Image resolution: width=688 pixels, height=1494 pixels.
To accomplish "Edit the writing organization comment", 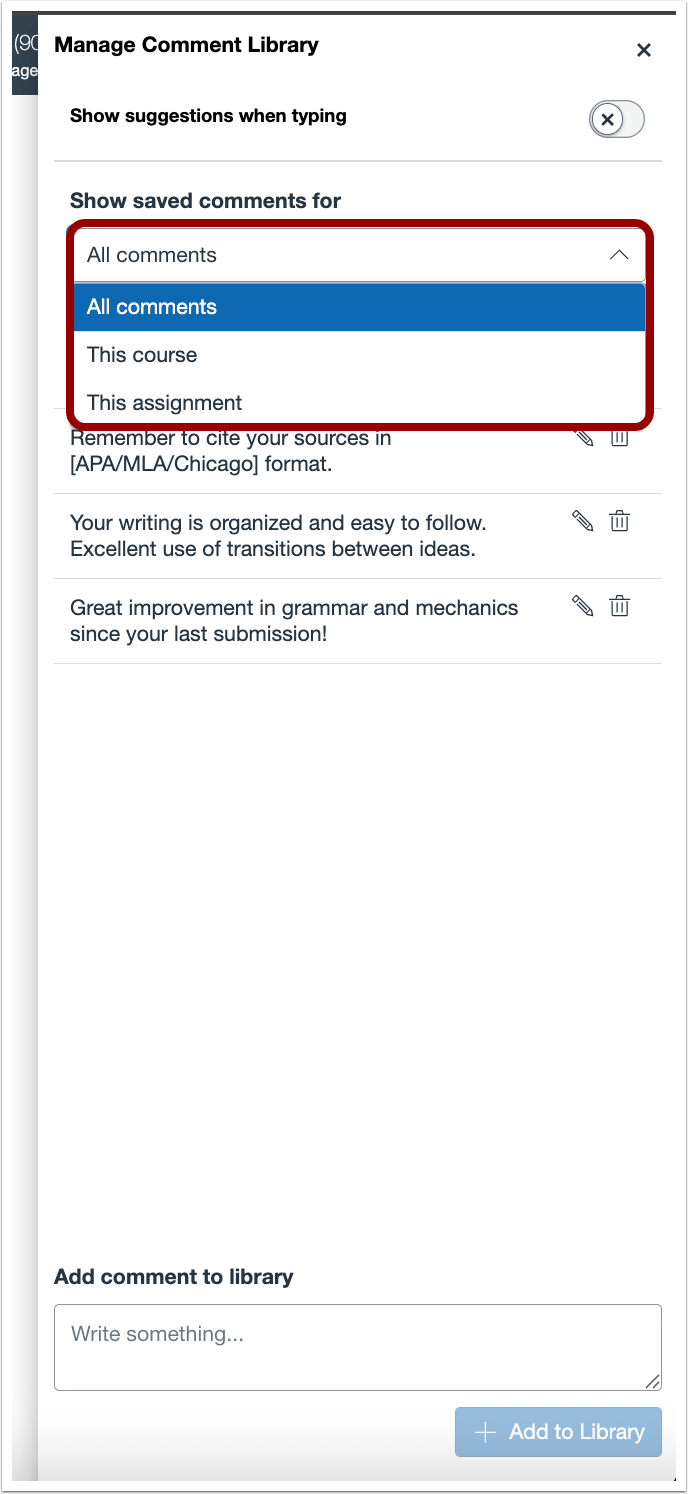I will point(582,520).
